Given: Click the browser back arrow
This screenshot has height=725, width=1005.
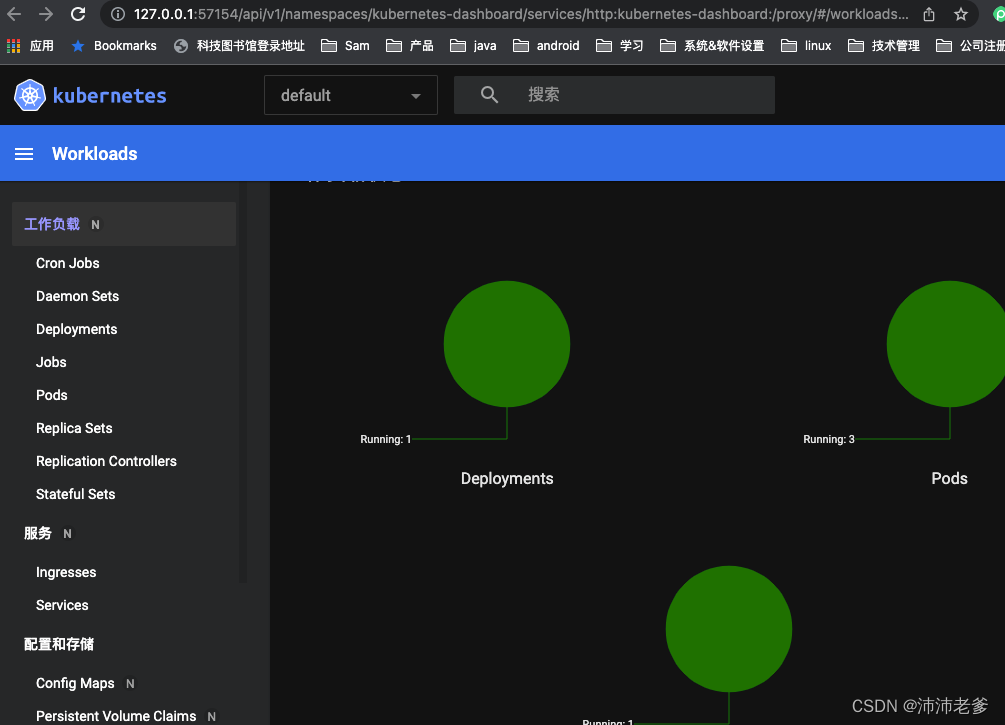Looking at the screenshot, I should click(15, 15).
